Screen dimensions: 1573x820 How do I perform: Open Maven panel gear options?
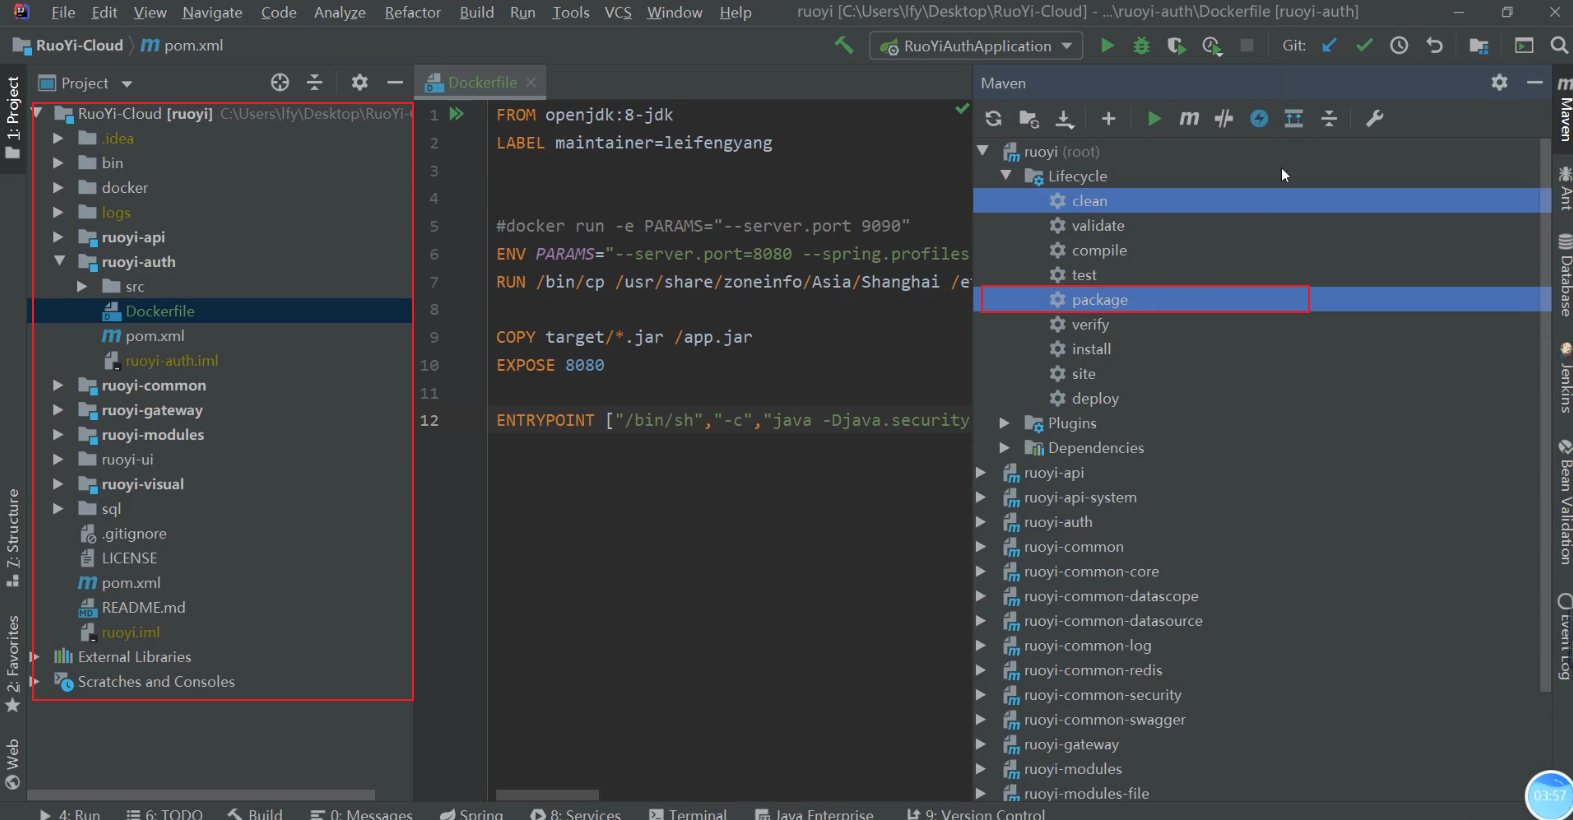click(x=1499, y=82)
